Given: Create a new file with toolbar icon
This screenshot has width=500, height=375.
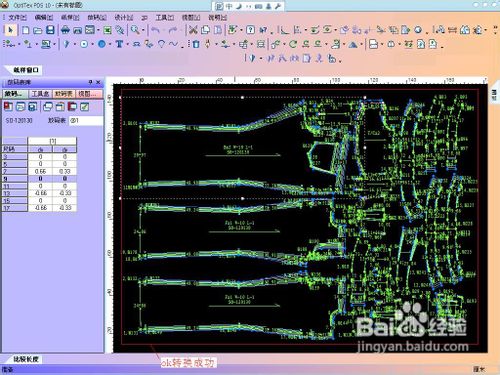Looking at the screenshot, I should click(25, 30).
